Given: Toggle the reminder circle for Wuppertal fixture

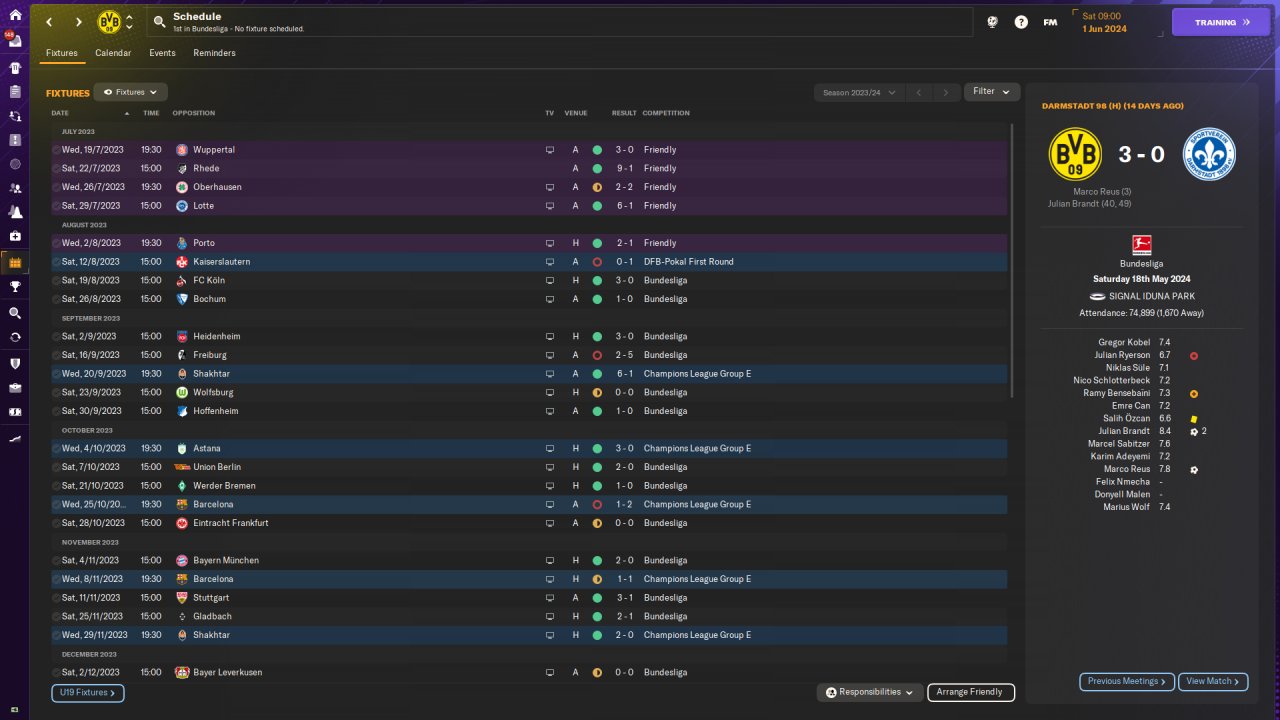Looking at the screenshot, I should pyautogui.click(x=56, y=150).
